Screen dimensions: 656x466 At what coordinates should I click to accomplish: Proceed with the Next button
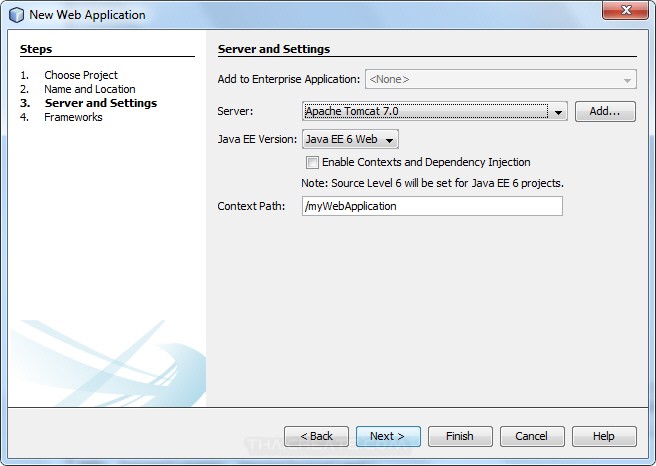point(388,436)
